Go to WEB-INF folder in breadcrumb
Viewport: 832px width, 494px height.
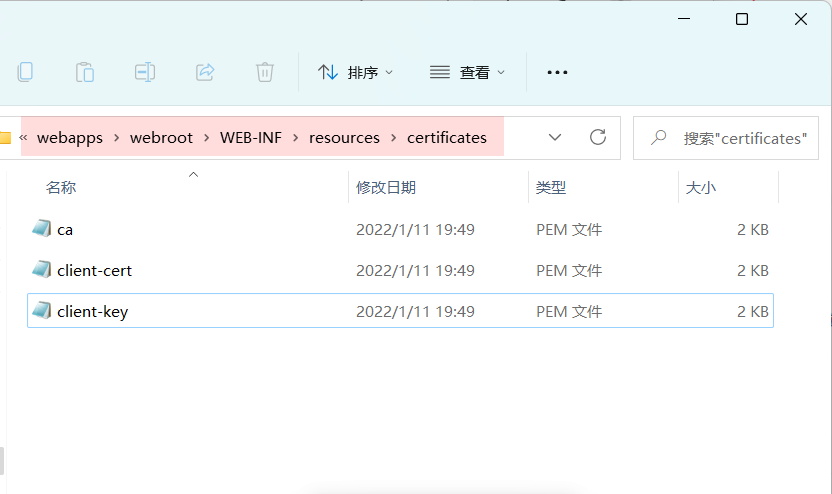[250, 137]
